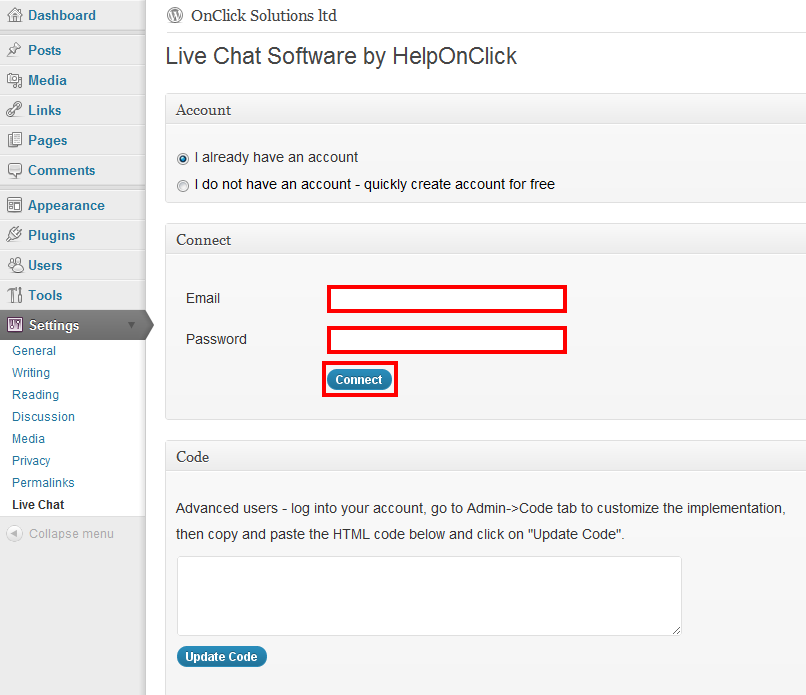
Task: Go to Writing settings
Action: coord(31,373)
